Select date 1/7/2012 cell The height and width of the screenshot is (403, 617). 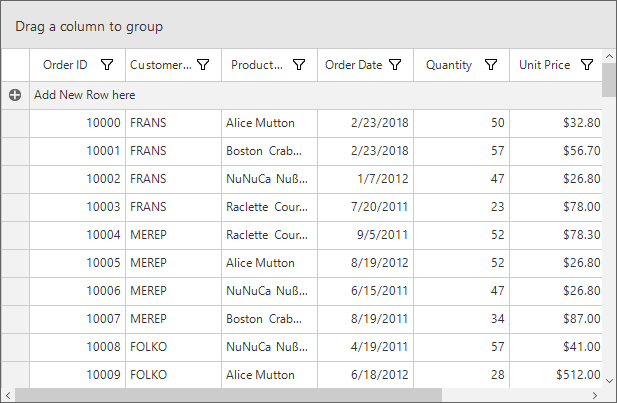click(x=366, y=179)
